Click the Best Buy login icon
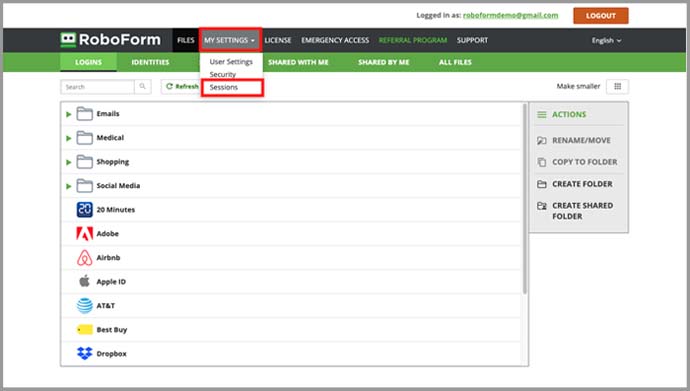Image resolution: width=690 pixels, height=391 pixels. point(84,329)
